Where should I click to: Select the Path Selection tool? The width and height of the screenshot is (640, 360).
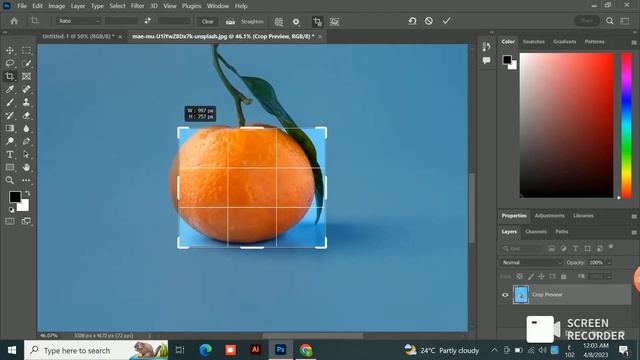point(27,155)
